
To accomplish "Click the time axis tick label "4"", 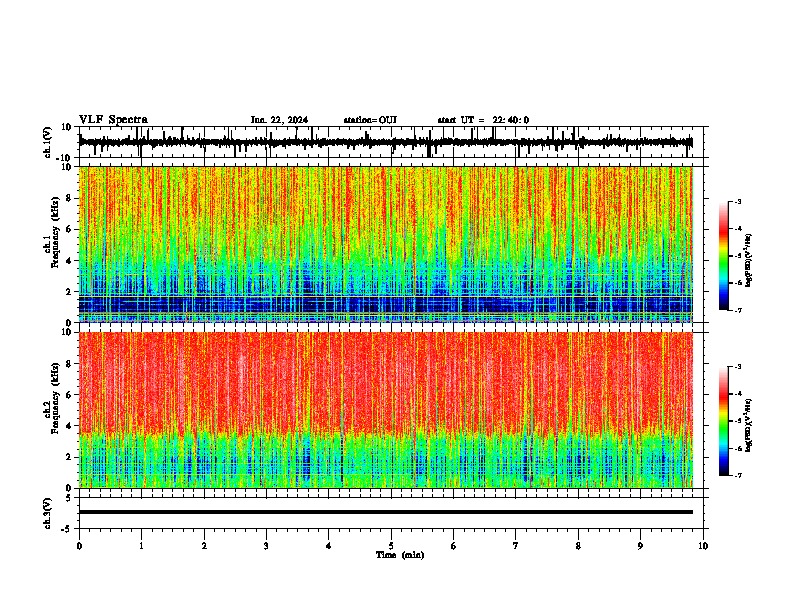I will tap(329, 546).
